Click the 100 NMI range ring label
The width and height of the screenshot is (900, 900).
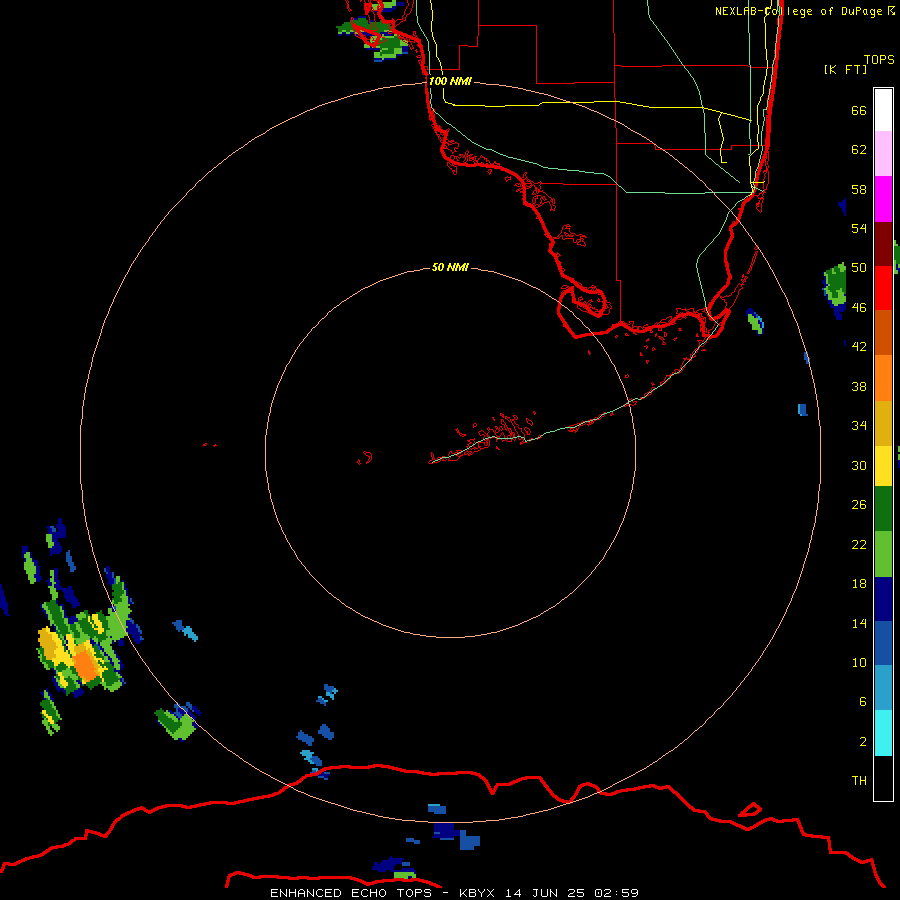450,82
